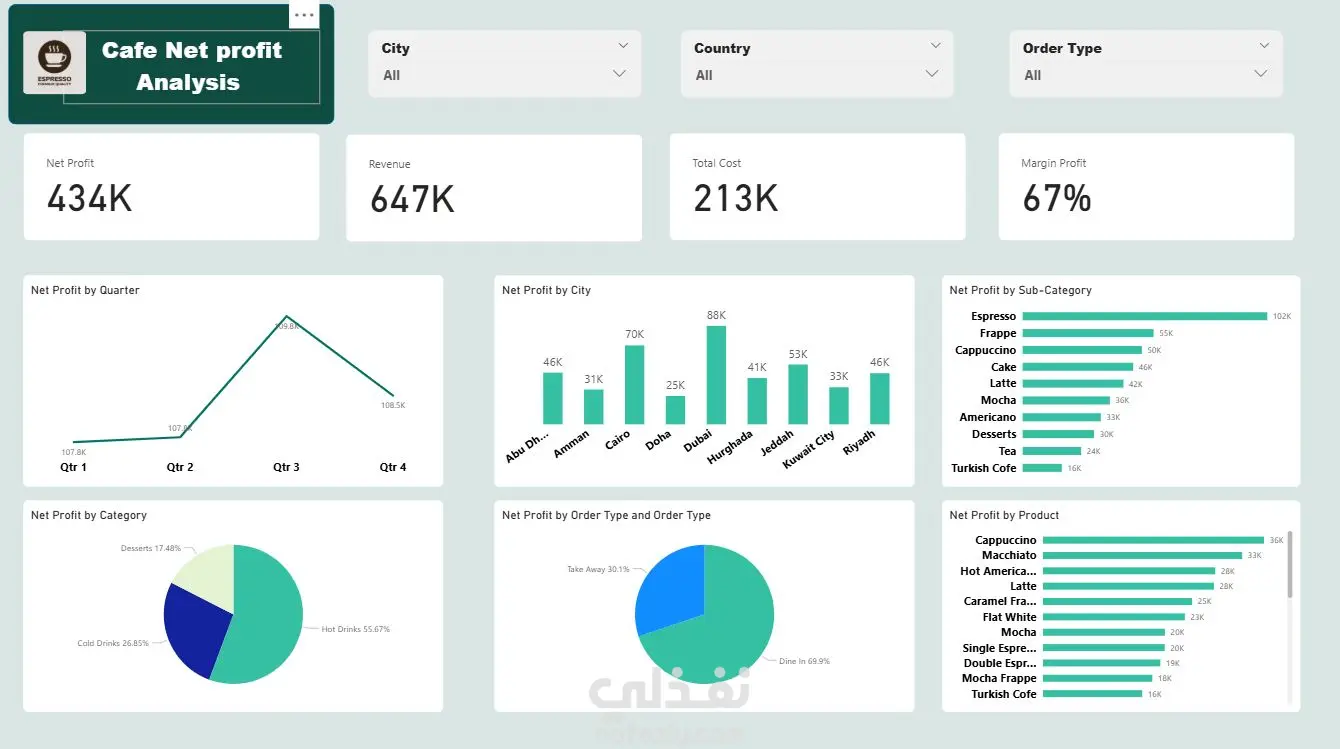
Task: Click the Qtr 3 peak data point
Action: coord(287,317)
